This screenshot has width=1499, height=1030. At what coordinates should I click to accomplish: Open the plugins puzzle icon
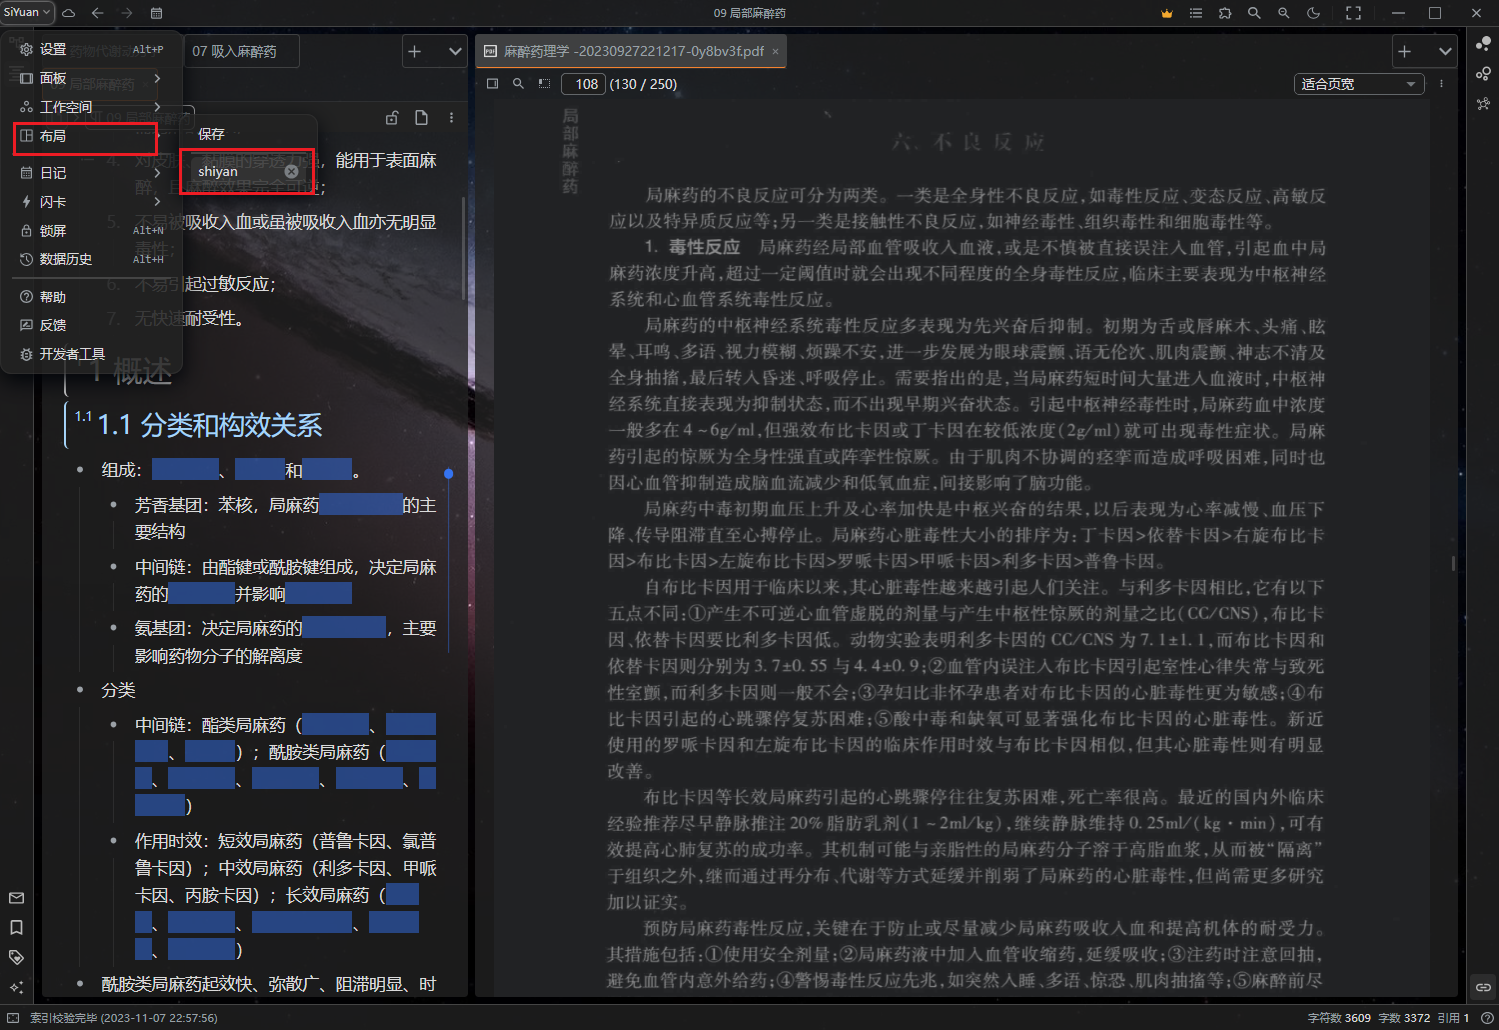(1225, 13)
